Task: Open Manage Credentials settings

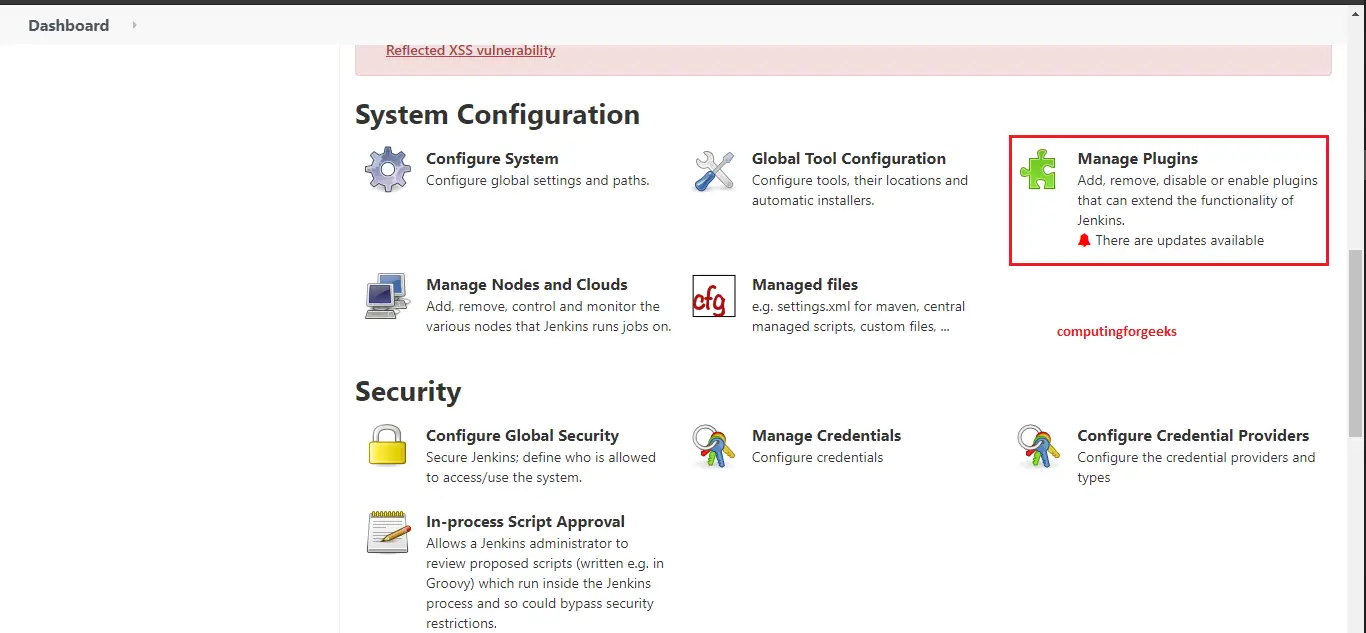Action: click(826, 435)
